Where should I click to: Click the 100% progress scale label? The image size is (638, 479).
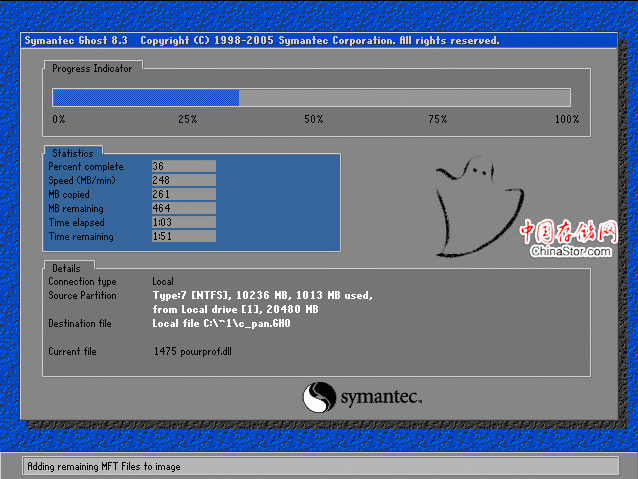click(x=567, y=119)
